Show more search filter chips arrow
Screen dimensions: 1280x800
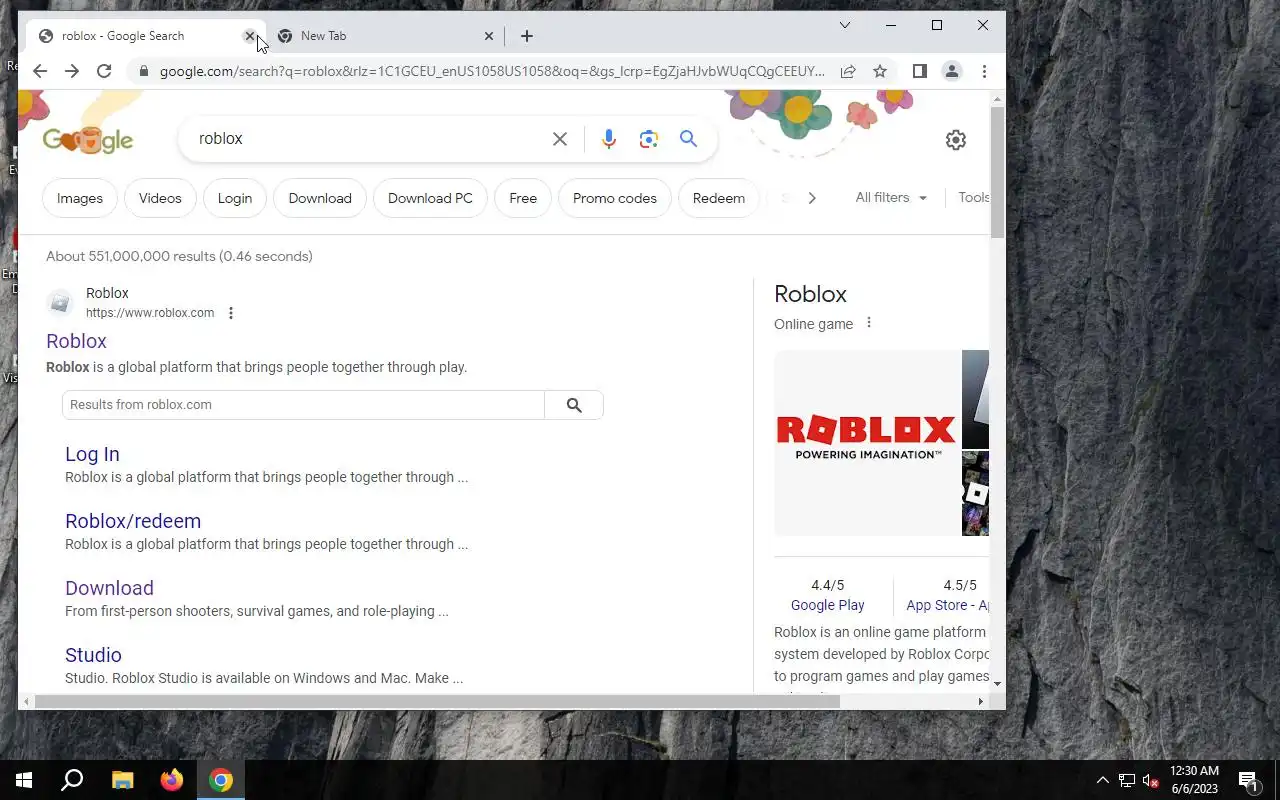click(812, 198)
